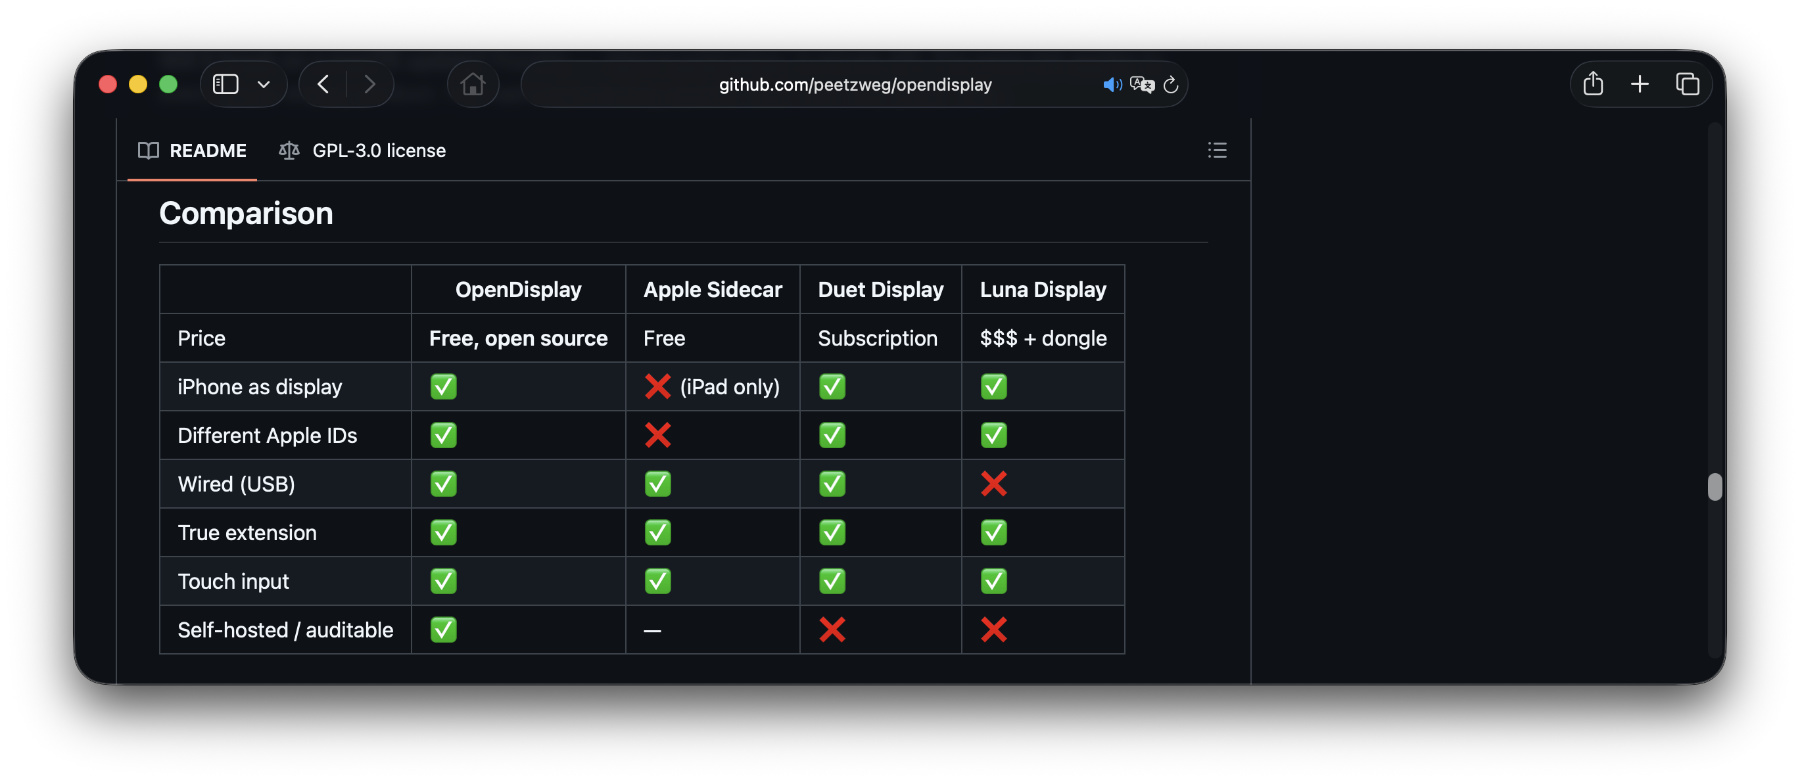Click the green full-screen window button
Screen dimensions: 1800x782
[x=168, y=84]
